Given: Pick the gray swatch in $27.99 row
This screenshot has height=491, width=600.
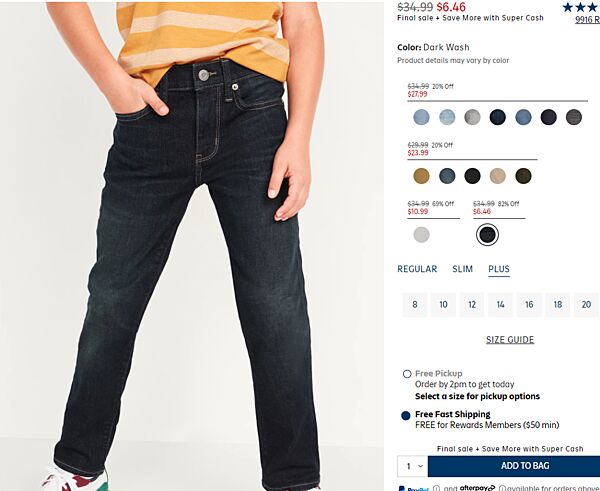Looking at the screenshot, I should 472,117.
